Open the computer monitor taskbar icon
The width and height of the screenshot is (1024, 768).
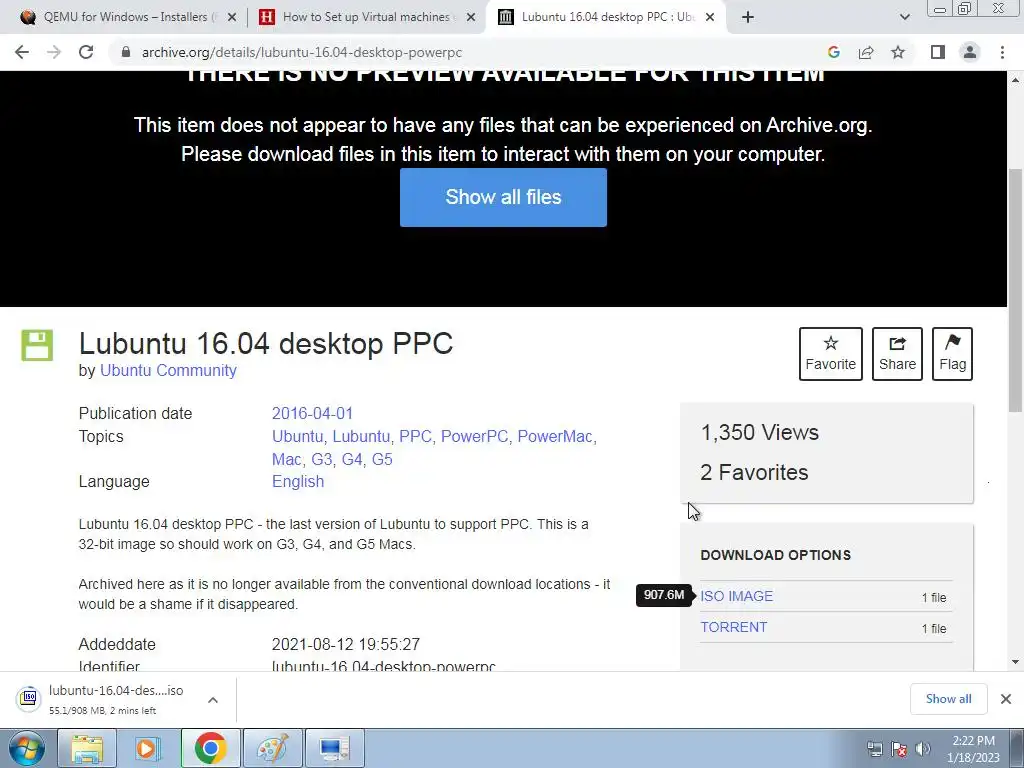[334, 748]
